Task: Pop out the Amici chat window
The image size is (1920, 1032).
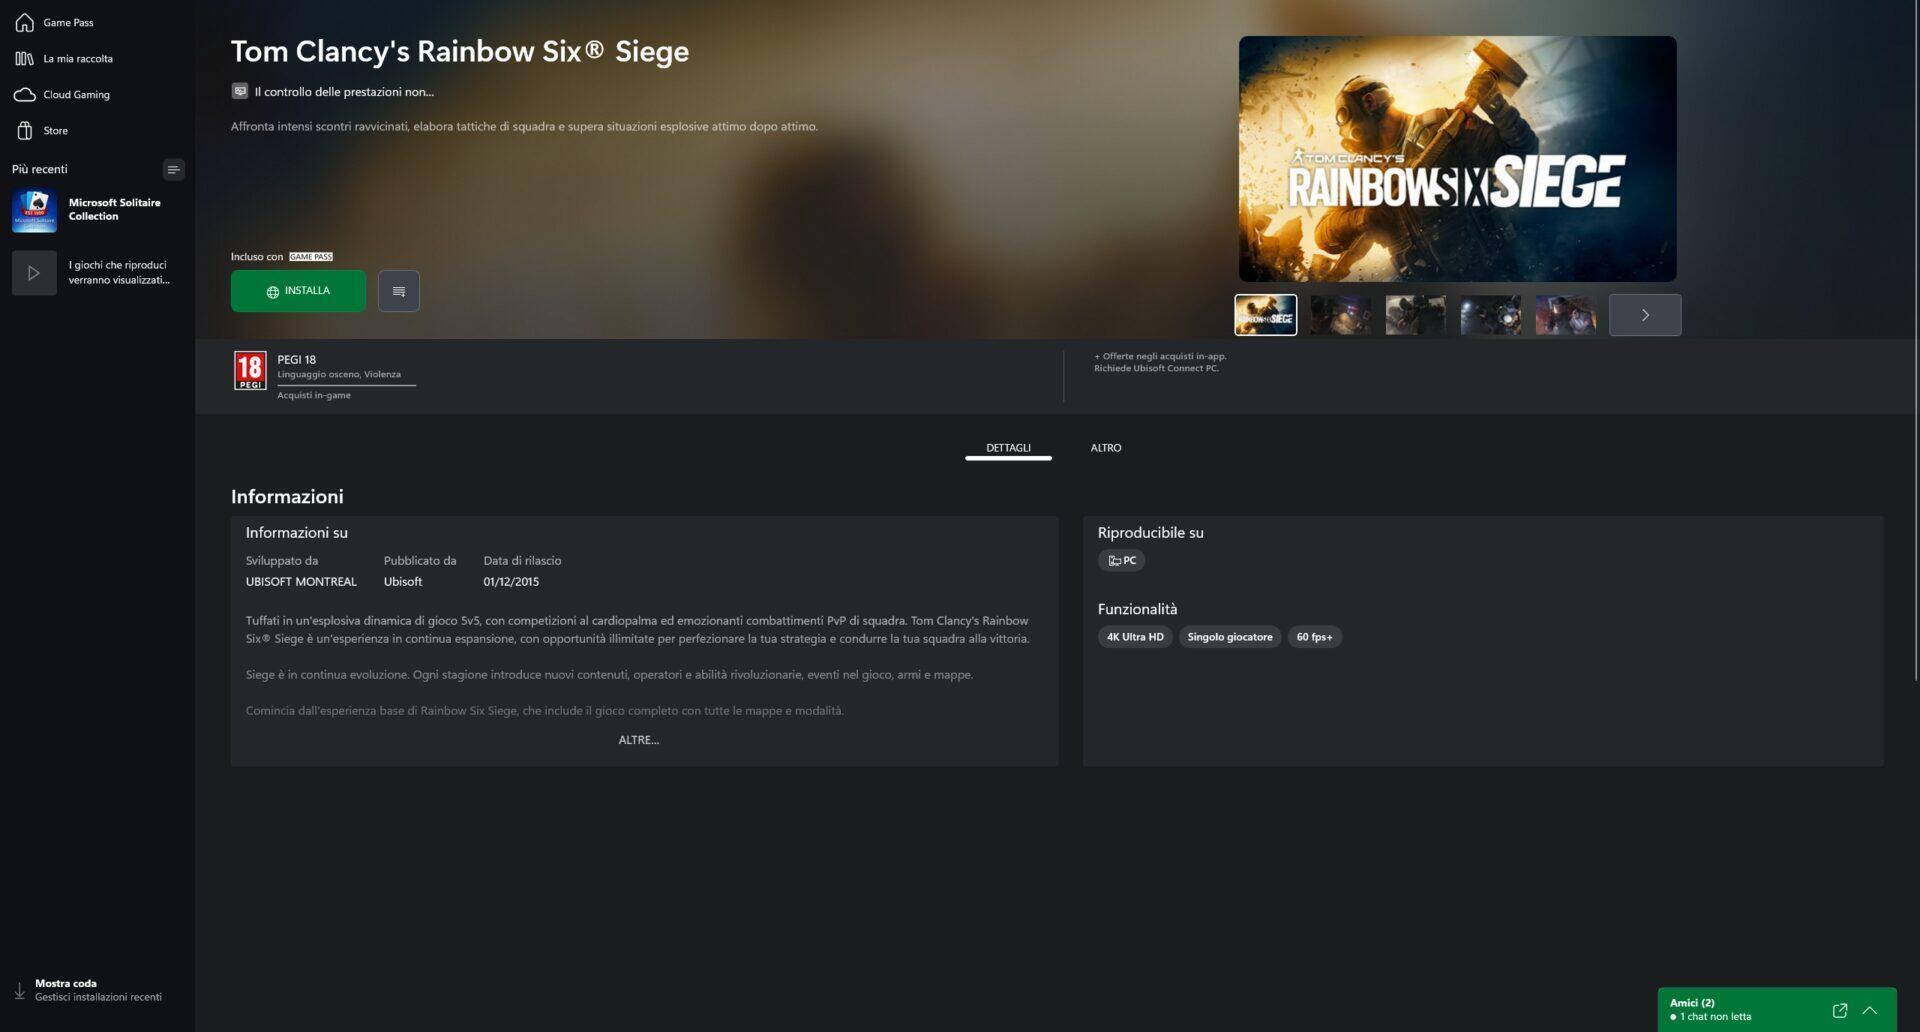Action: (1839, 1010)
